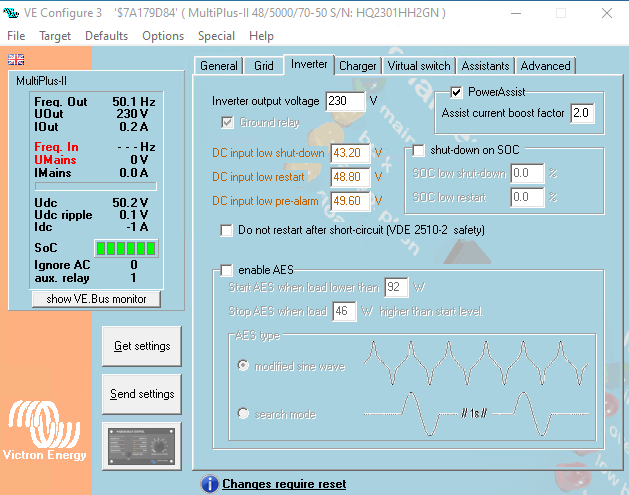The image size is (629, 495).
Task: Click the SOC low shut-down field
Action: [527, 173]
